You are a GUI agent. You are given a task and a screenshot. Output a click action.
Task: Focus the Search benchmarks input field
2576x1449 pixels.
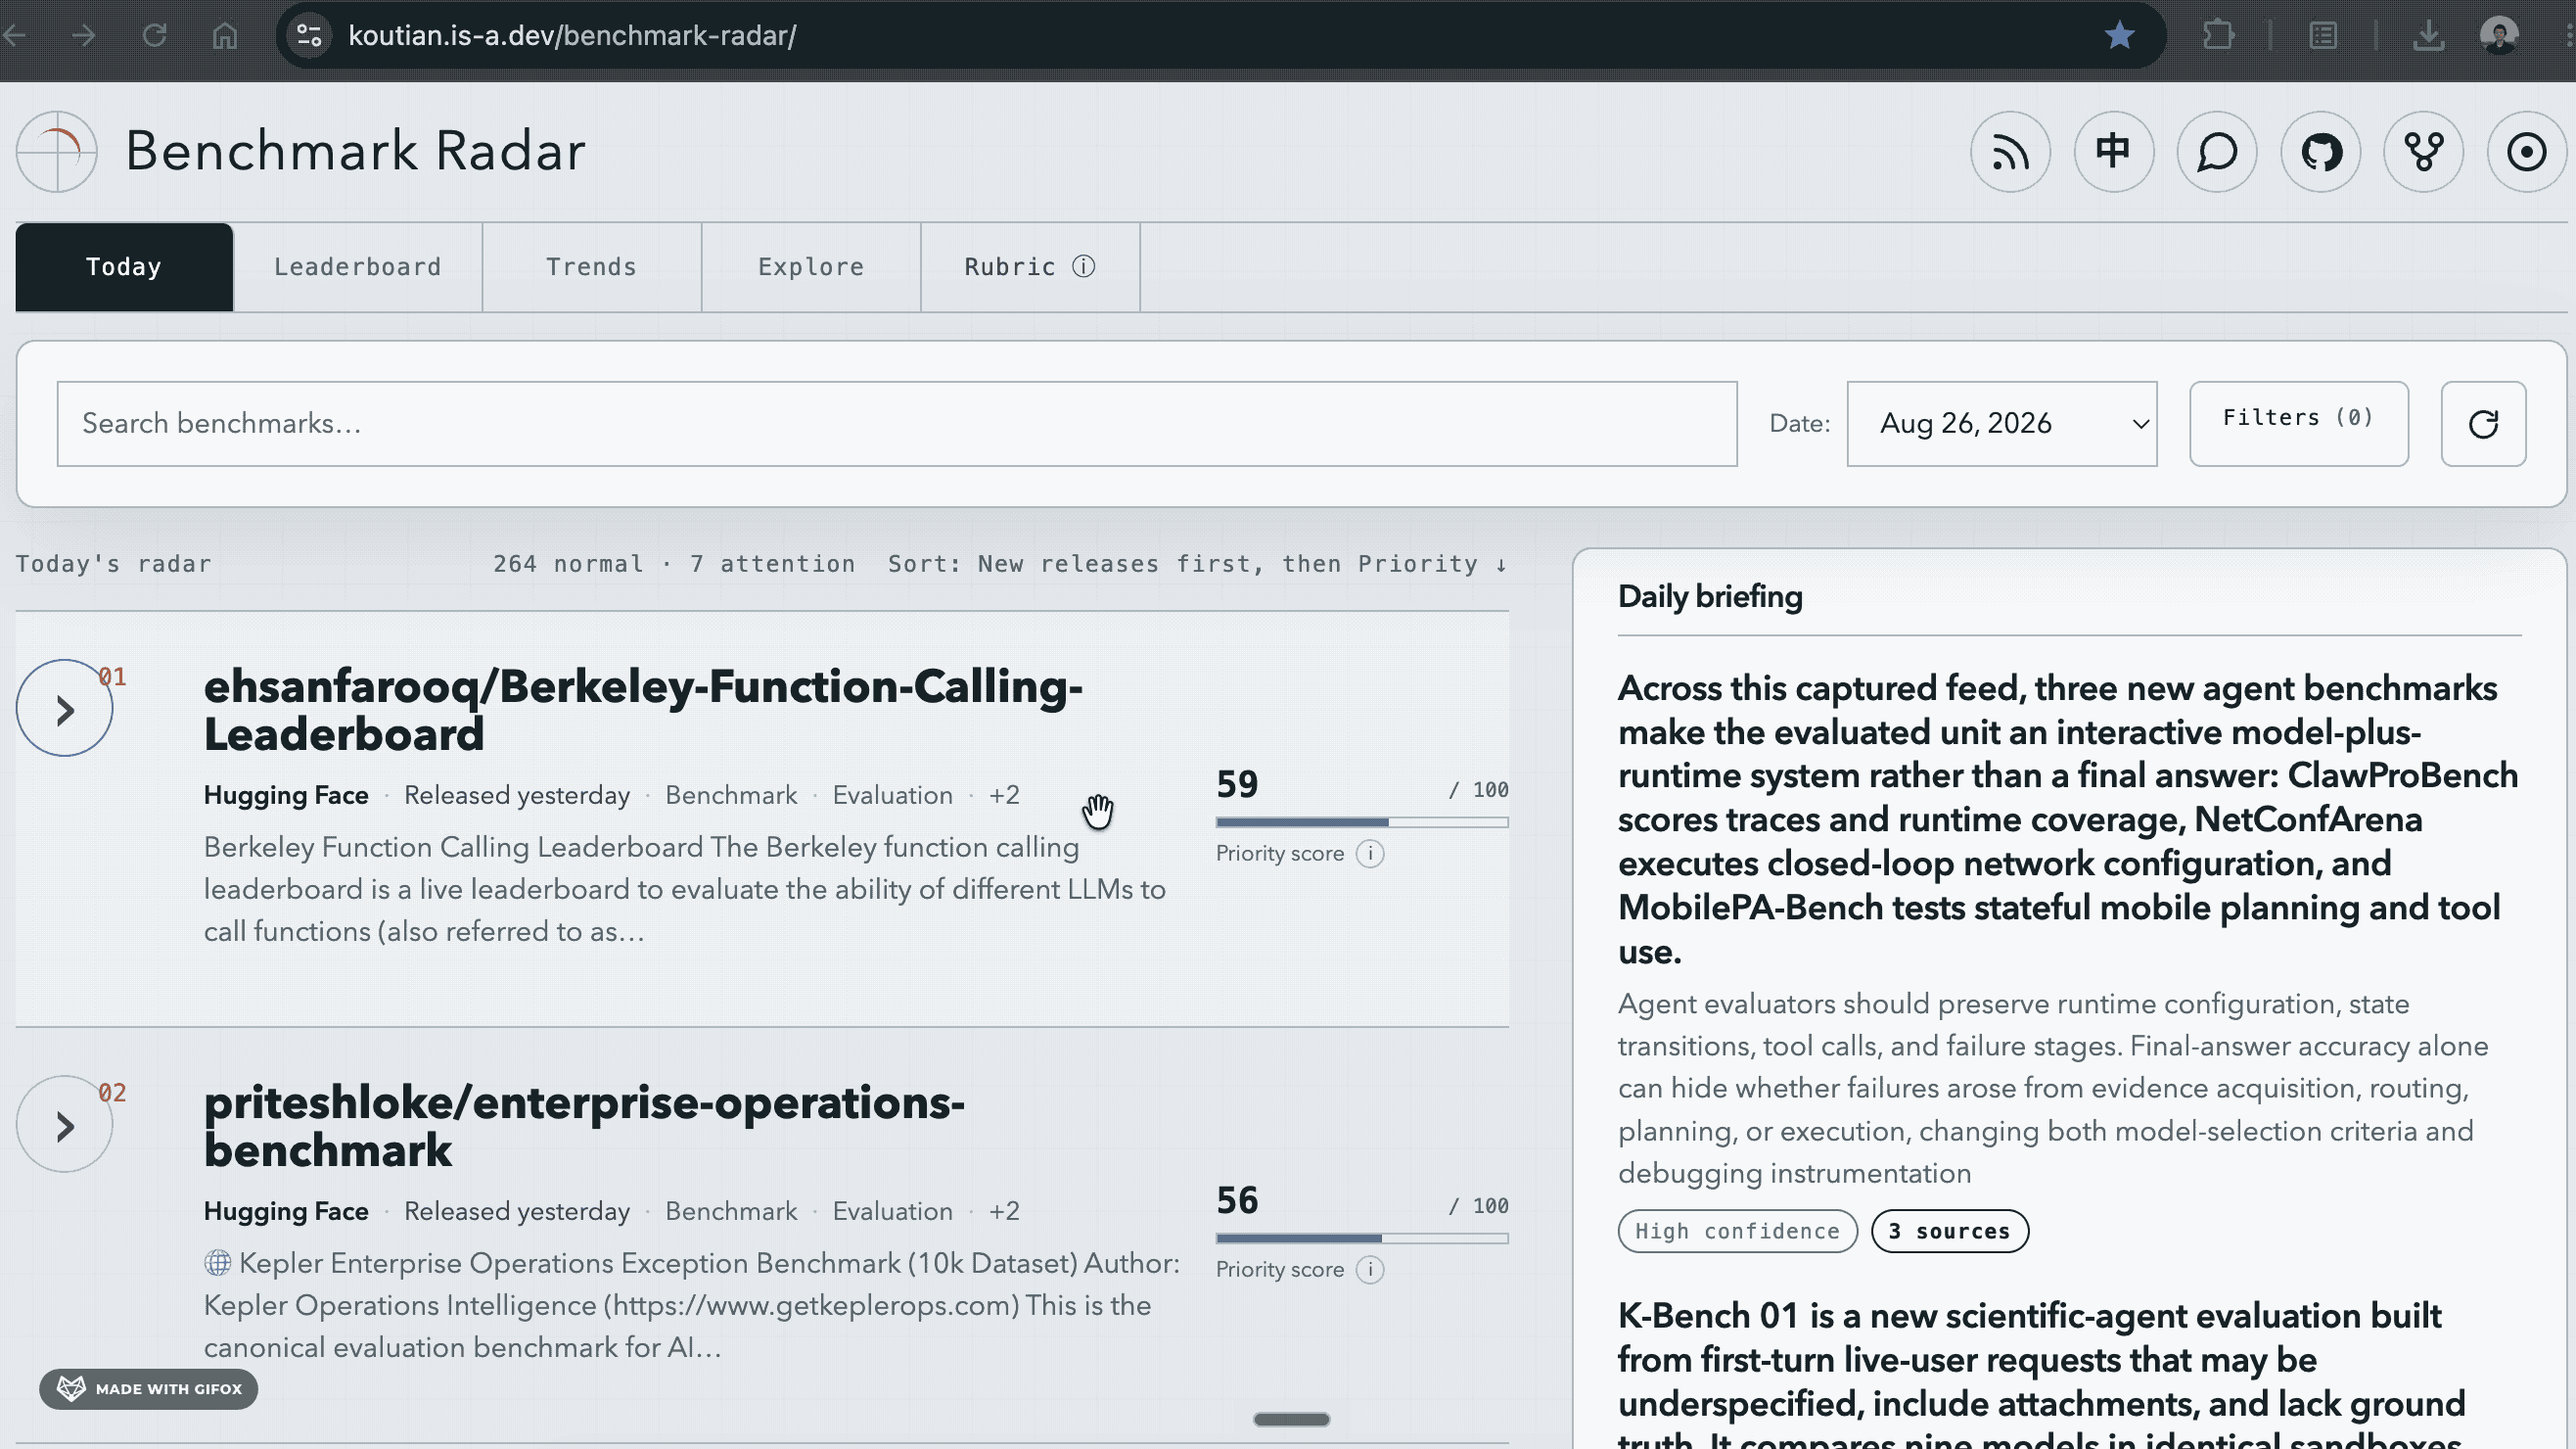897,424
